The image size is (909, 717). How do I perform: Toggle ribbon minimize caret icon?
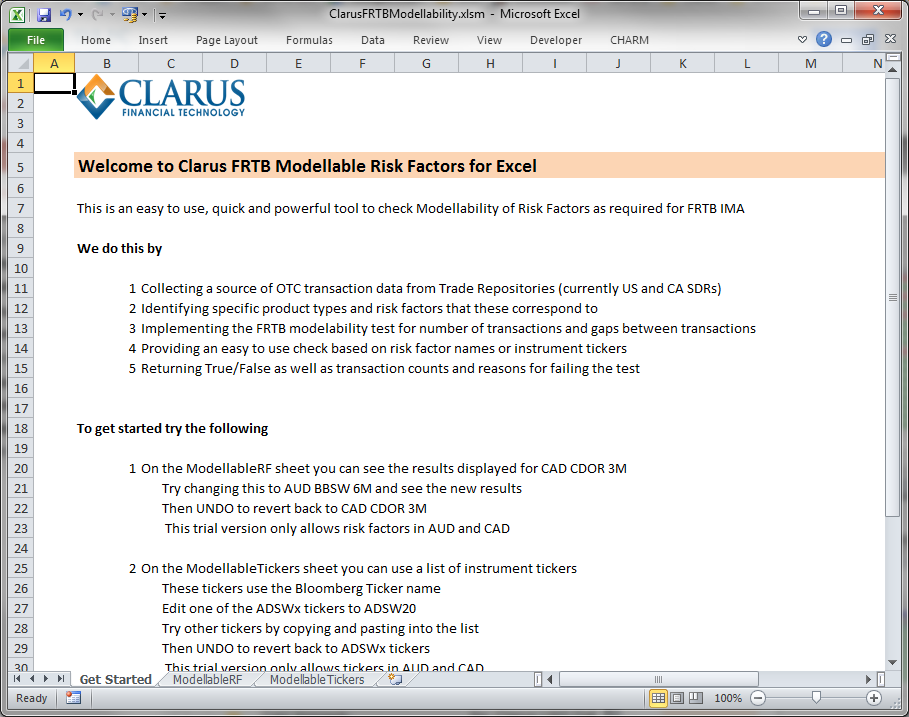point(802,39)
